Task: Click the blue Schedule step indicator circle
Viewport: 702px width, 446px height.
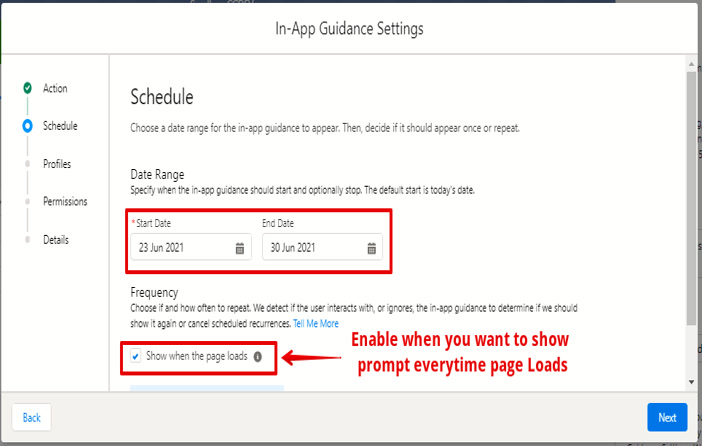Action: click(27, 126)
